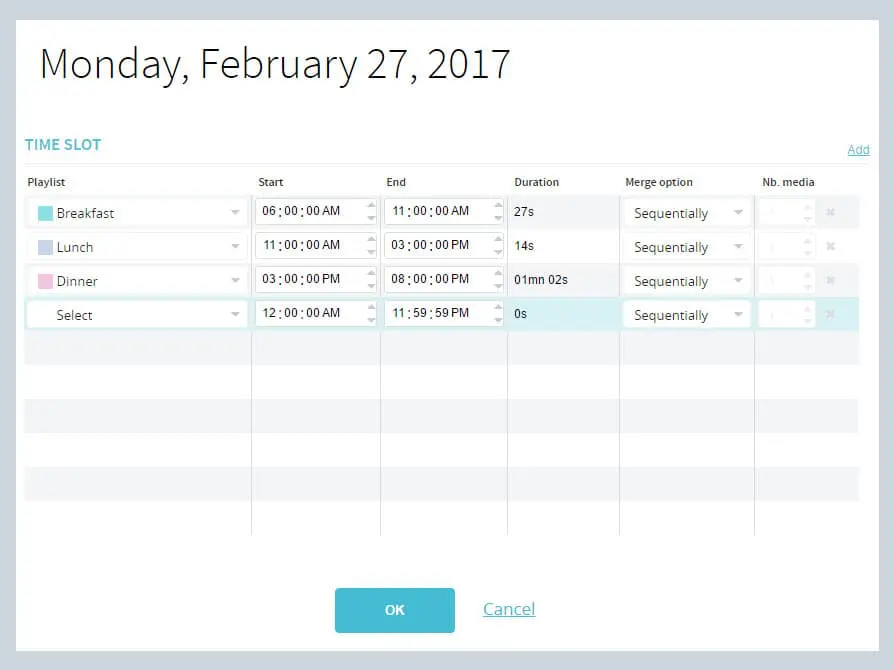893x670 pixels.
Task: Click the pink Dinner color swatch
Action: [x=45, y=281]
